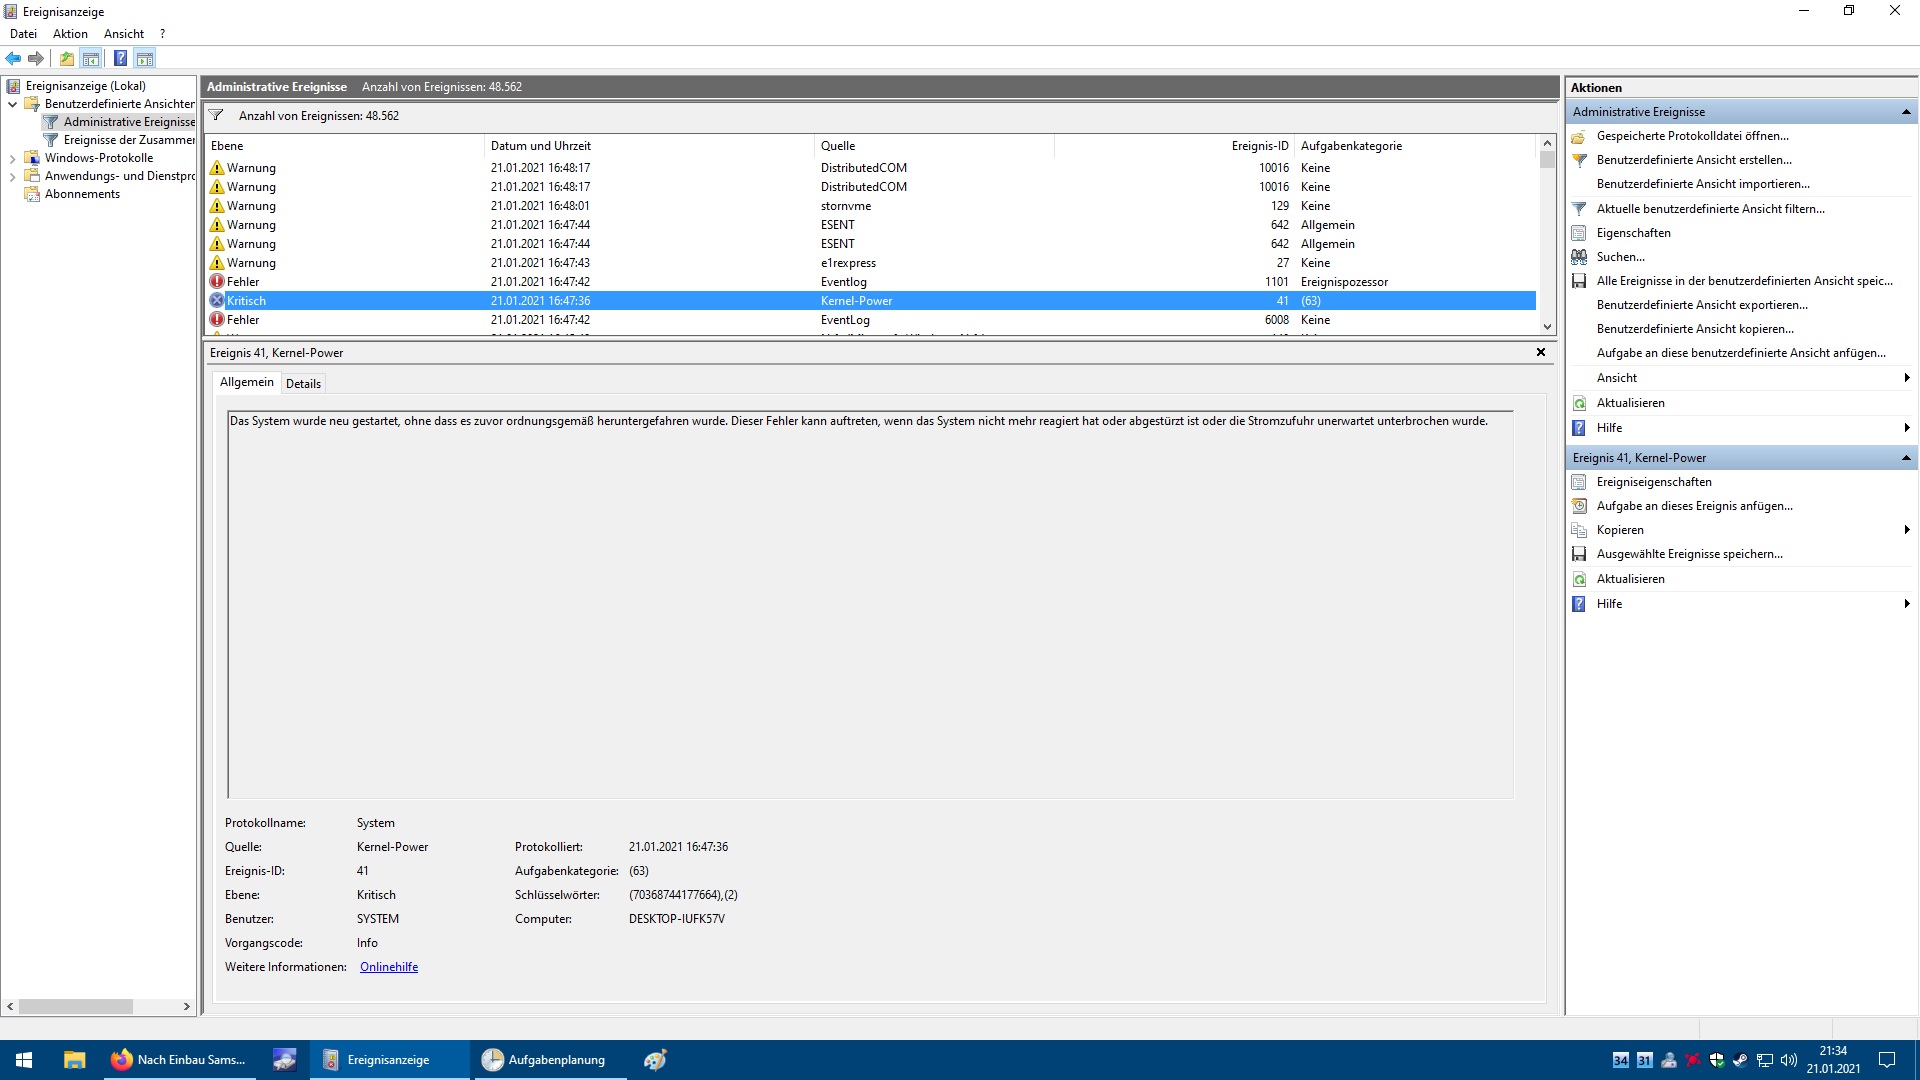Open the Aktion menu
The height and width of the screenshot is (1080, 1920).
[x=70, y=34]
